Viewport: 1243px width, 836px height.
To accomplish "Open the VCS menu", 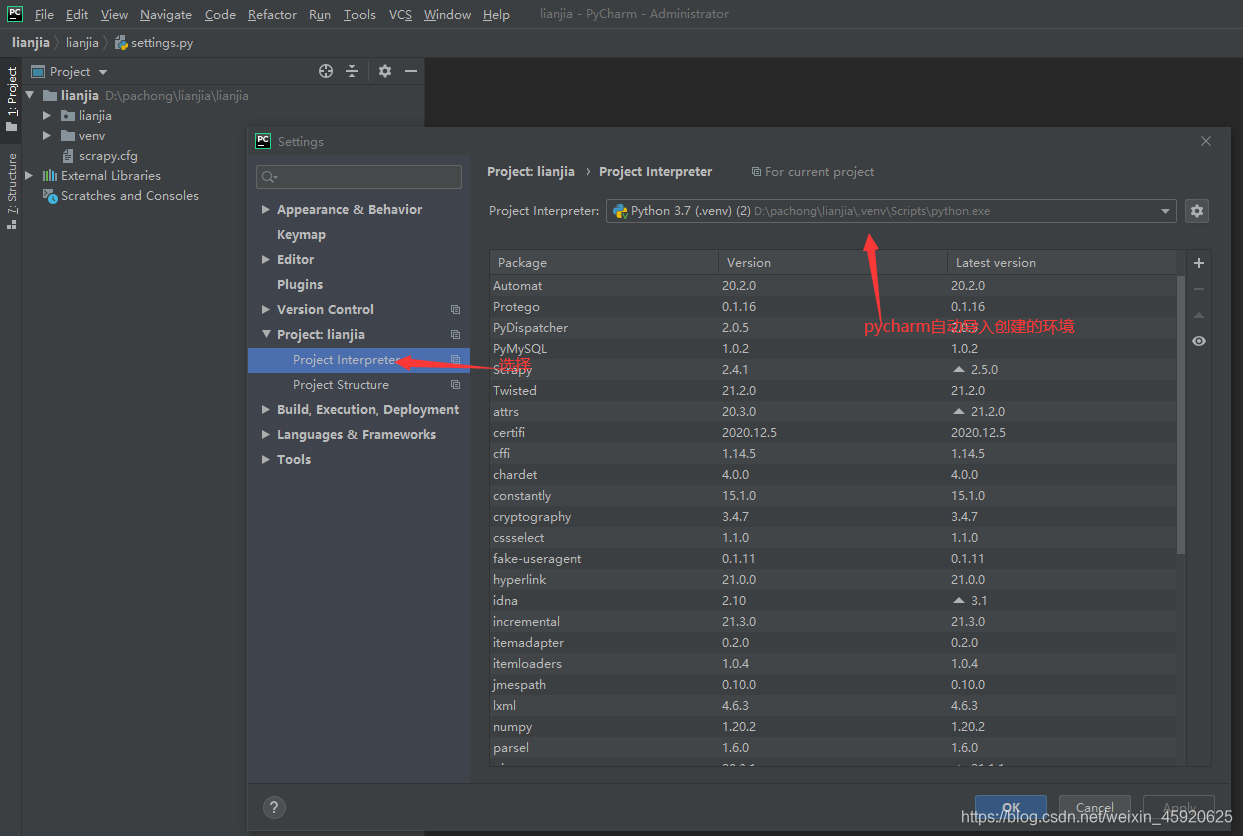I will click(400, 15).
